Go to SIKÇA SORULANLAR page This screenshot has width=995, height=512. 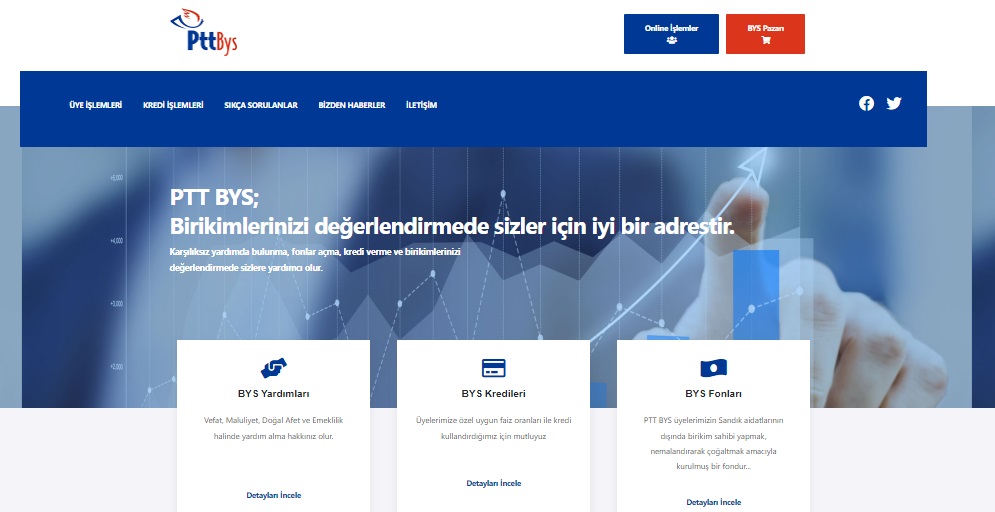tap(261, 105)
